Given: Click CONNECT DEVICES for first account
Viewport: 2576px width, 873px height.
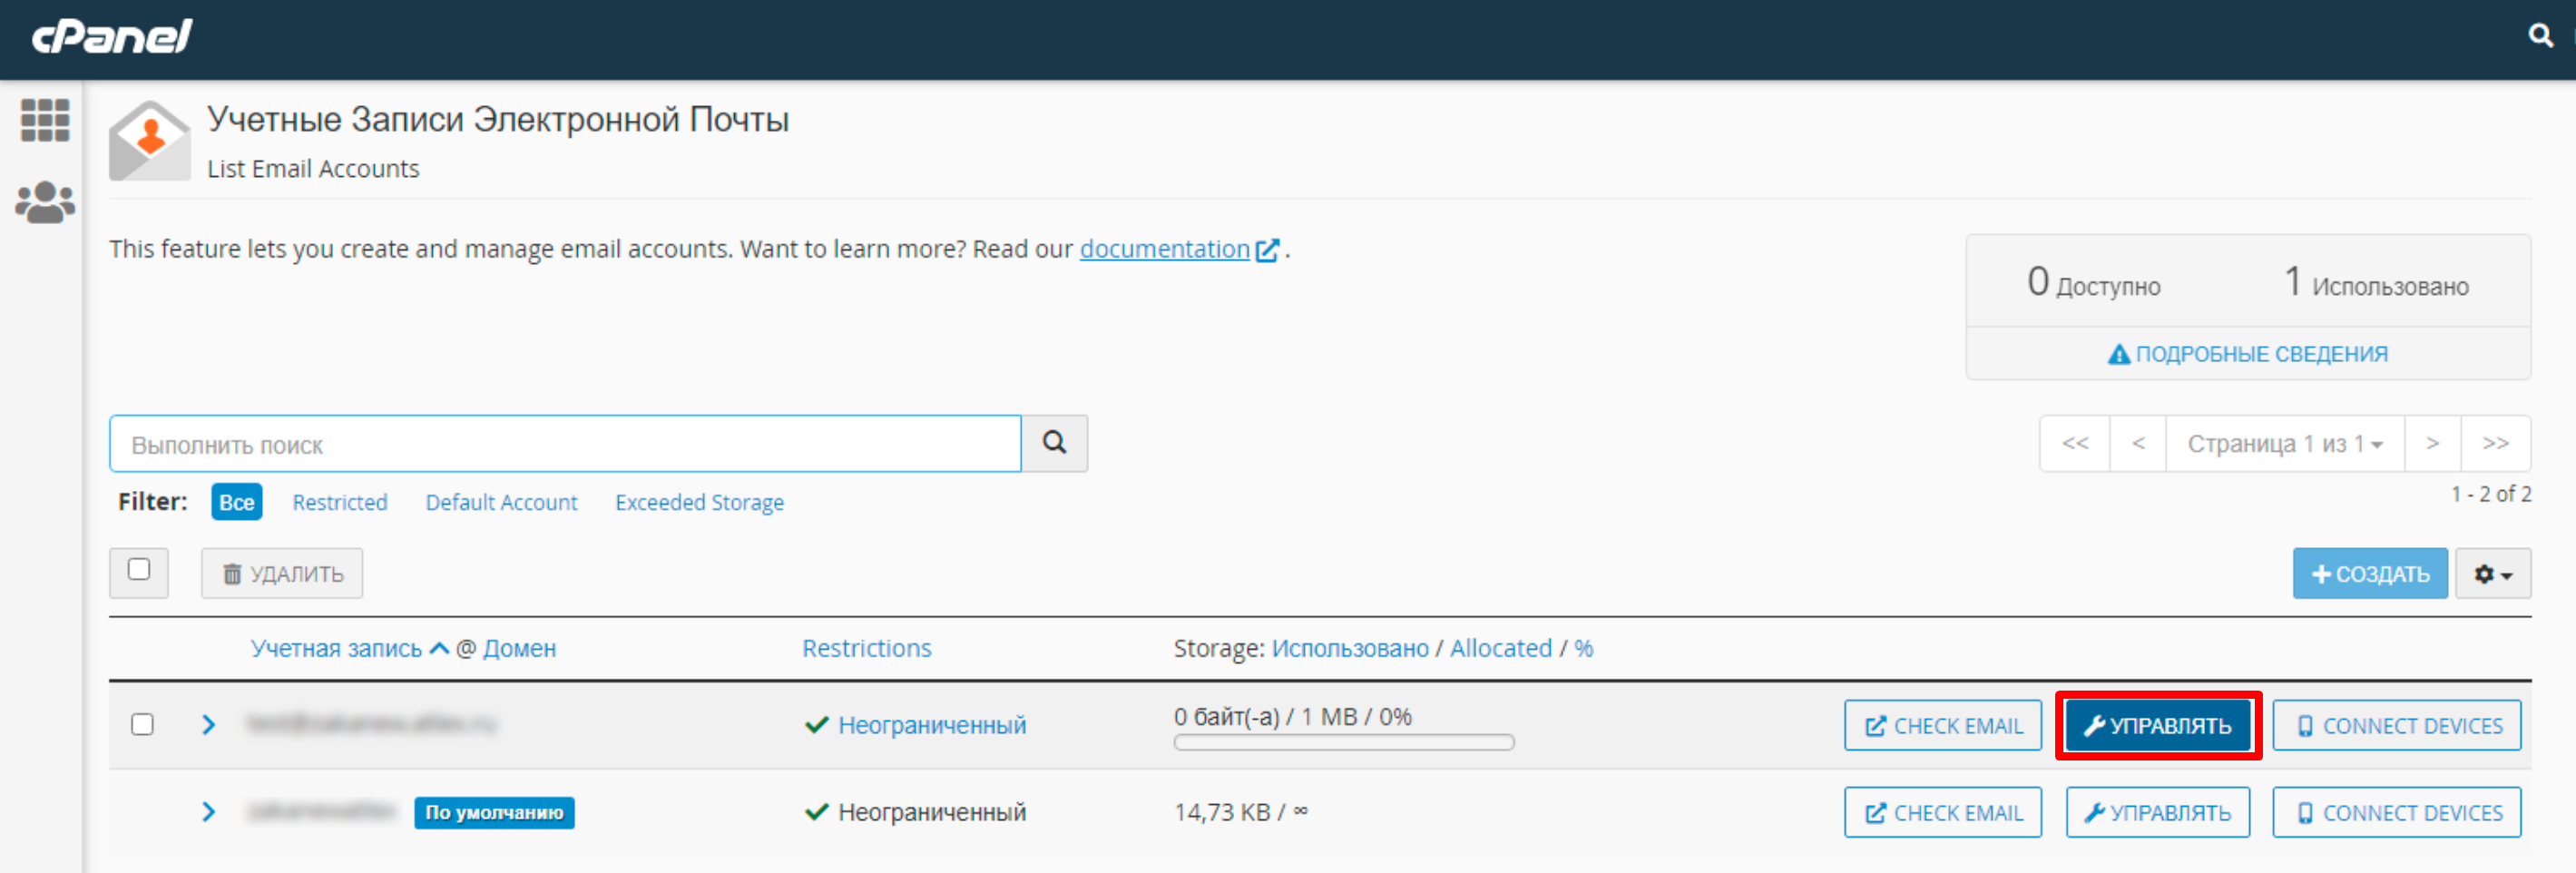Looking at the screenshot, I should 2396,725.
